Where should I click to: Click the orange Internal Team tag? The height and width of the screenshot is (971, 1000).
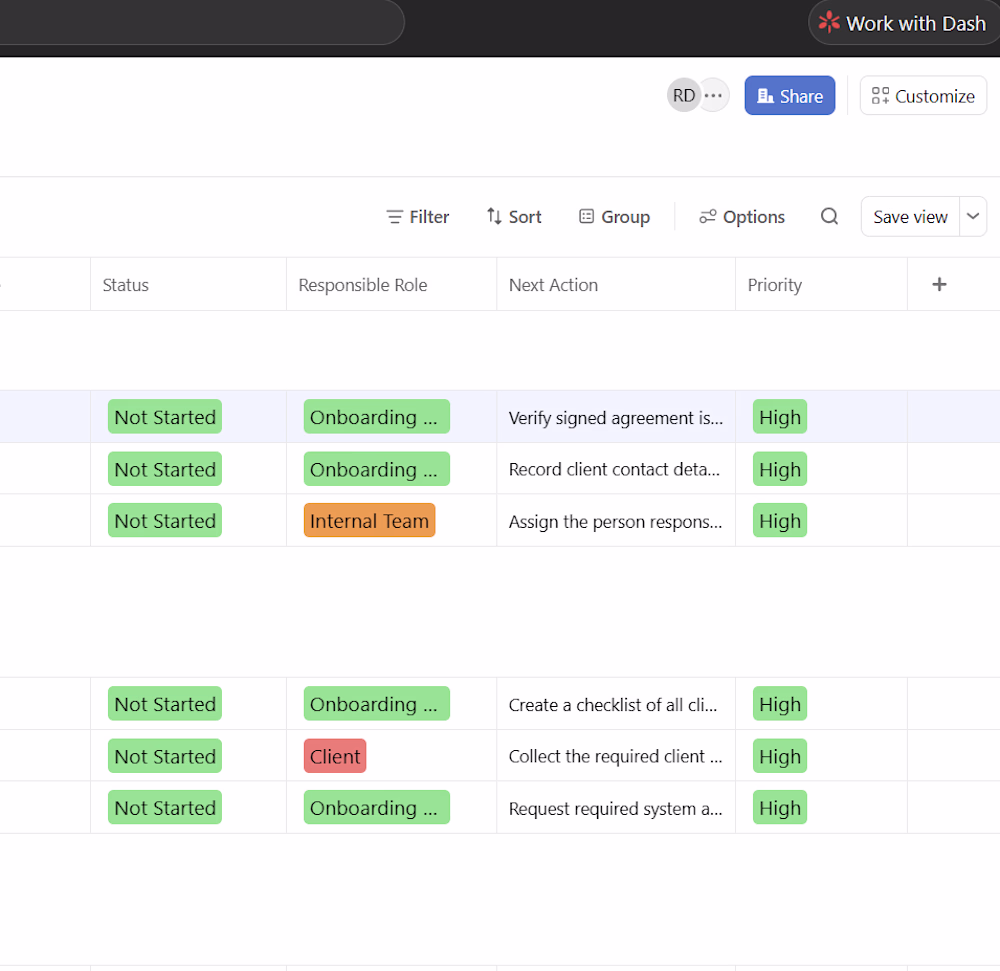click(x=369, y=520)
